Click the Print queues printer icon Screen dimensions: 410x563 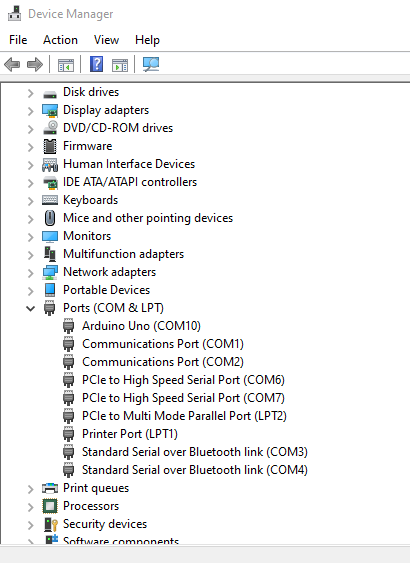tap(50, 488)
